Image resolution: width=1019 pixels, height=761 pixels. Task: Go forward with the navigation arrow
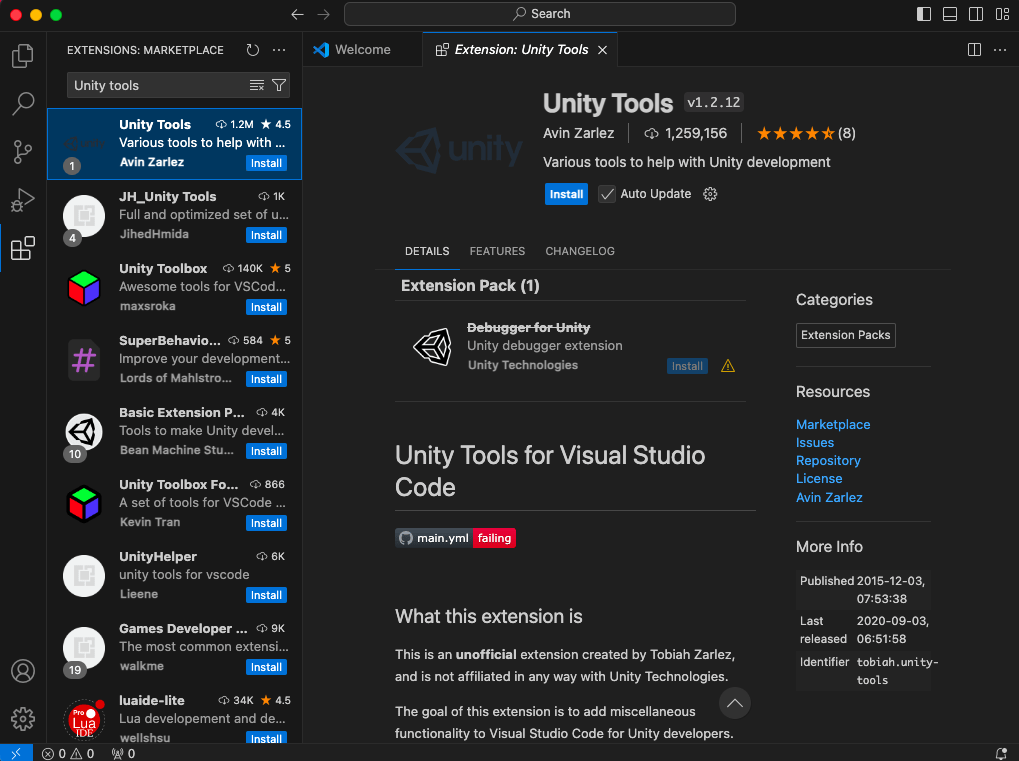[323, 14]
